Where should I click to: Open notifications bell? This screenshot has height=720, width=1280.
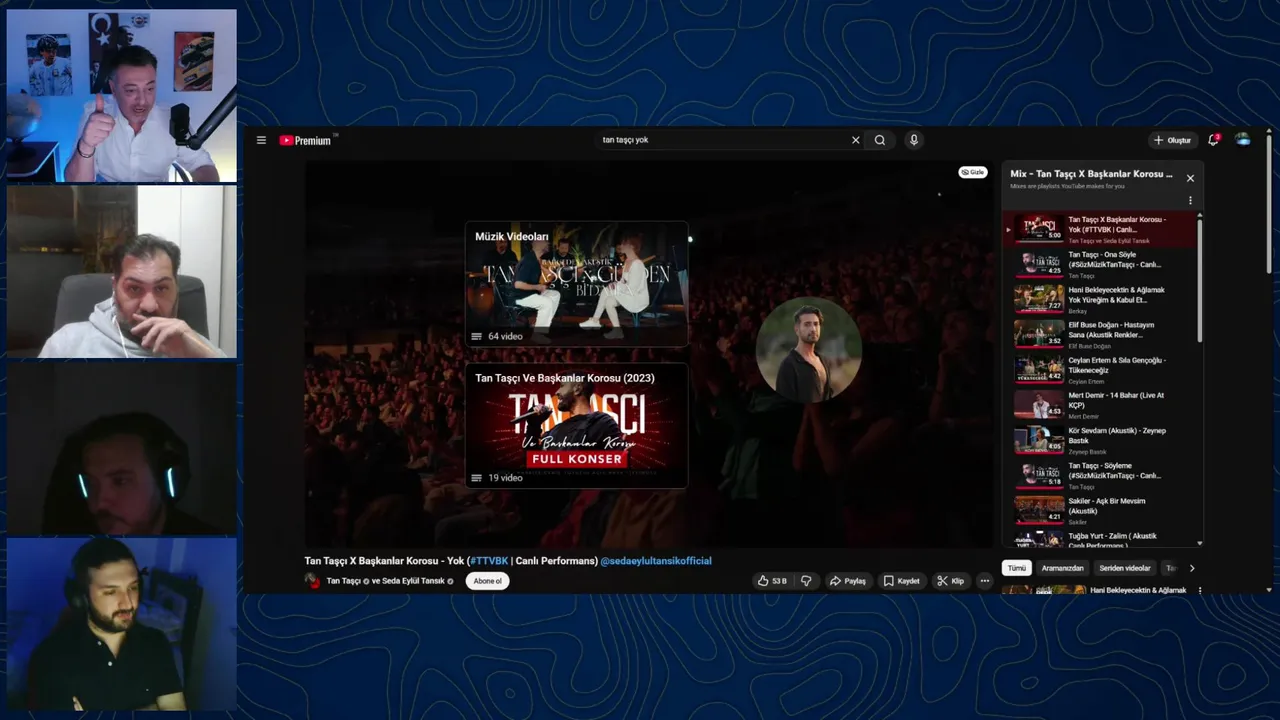[1213, 140]
